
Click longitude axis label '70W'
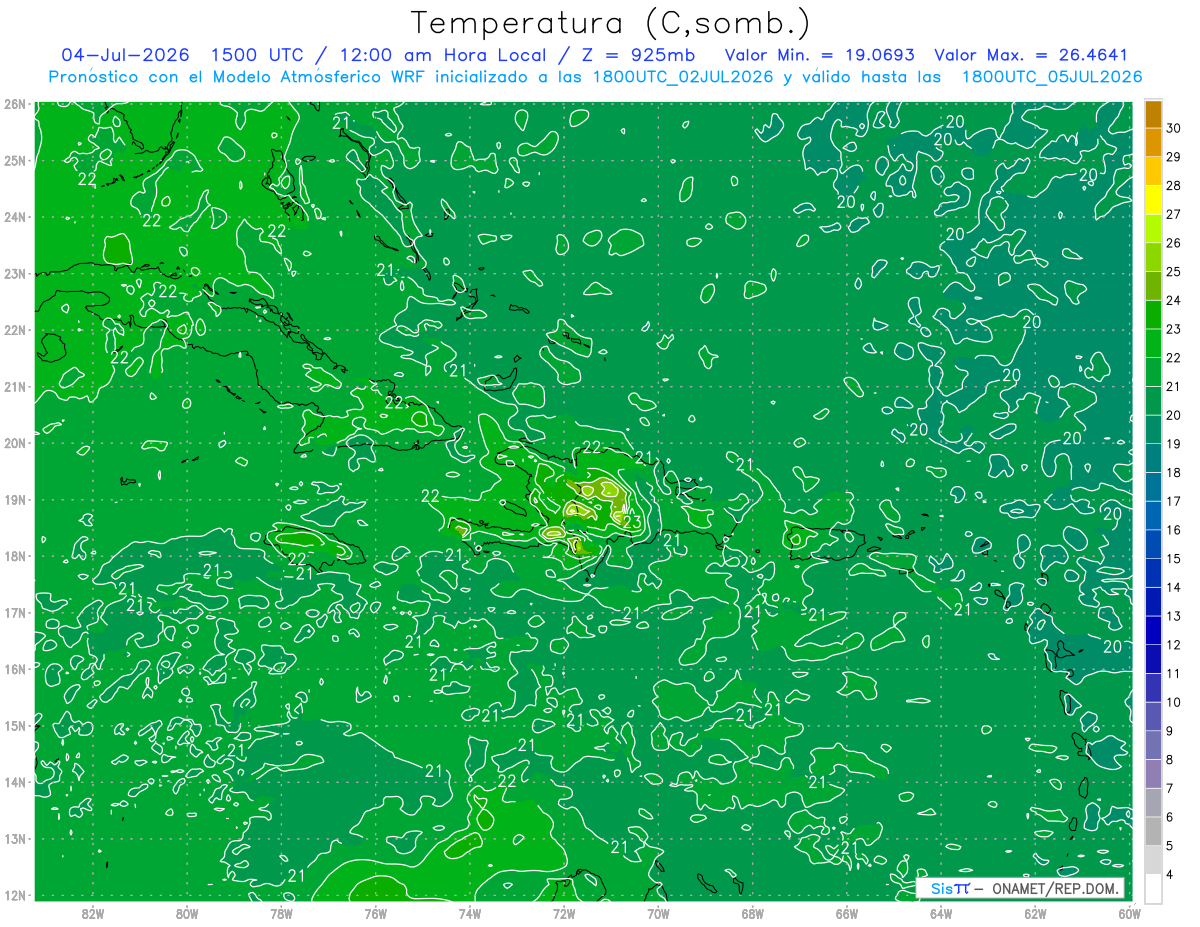click(x=658, y=913)
